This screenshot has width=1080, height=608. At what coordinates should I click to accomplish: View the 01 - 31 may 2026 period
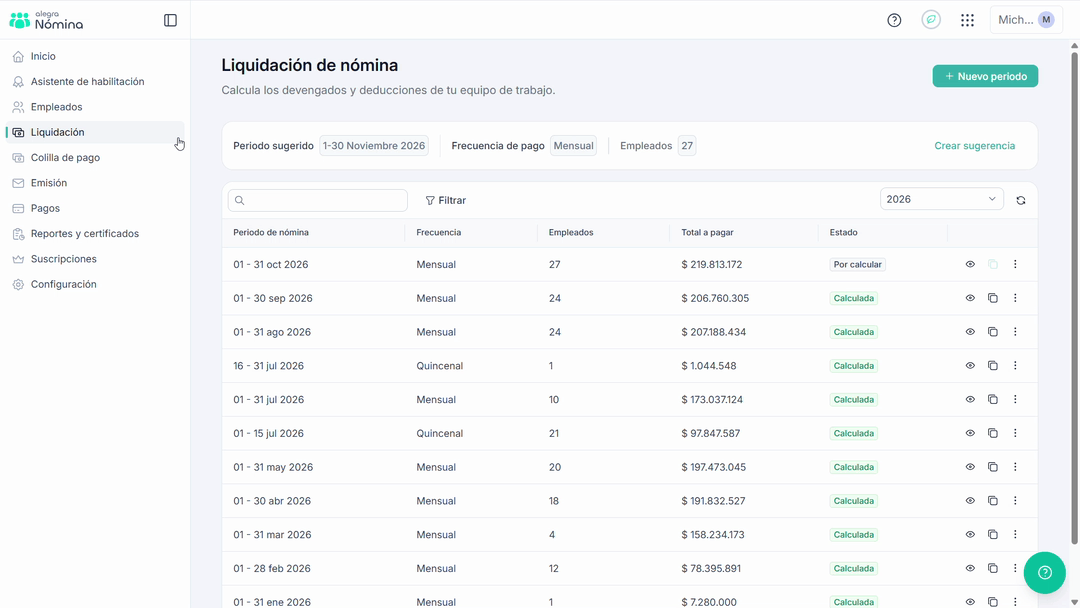pos(970,467)
